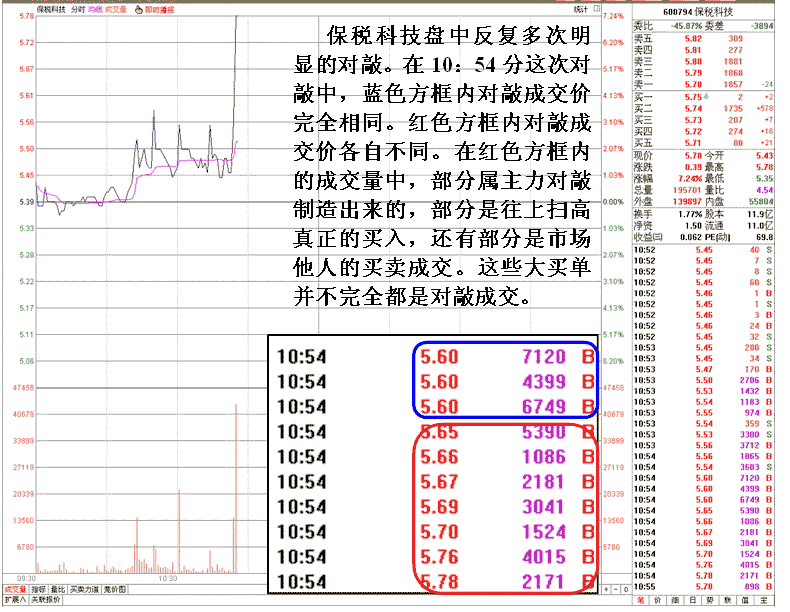Click the minus zoom button under chart

tap(616, 589)
